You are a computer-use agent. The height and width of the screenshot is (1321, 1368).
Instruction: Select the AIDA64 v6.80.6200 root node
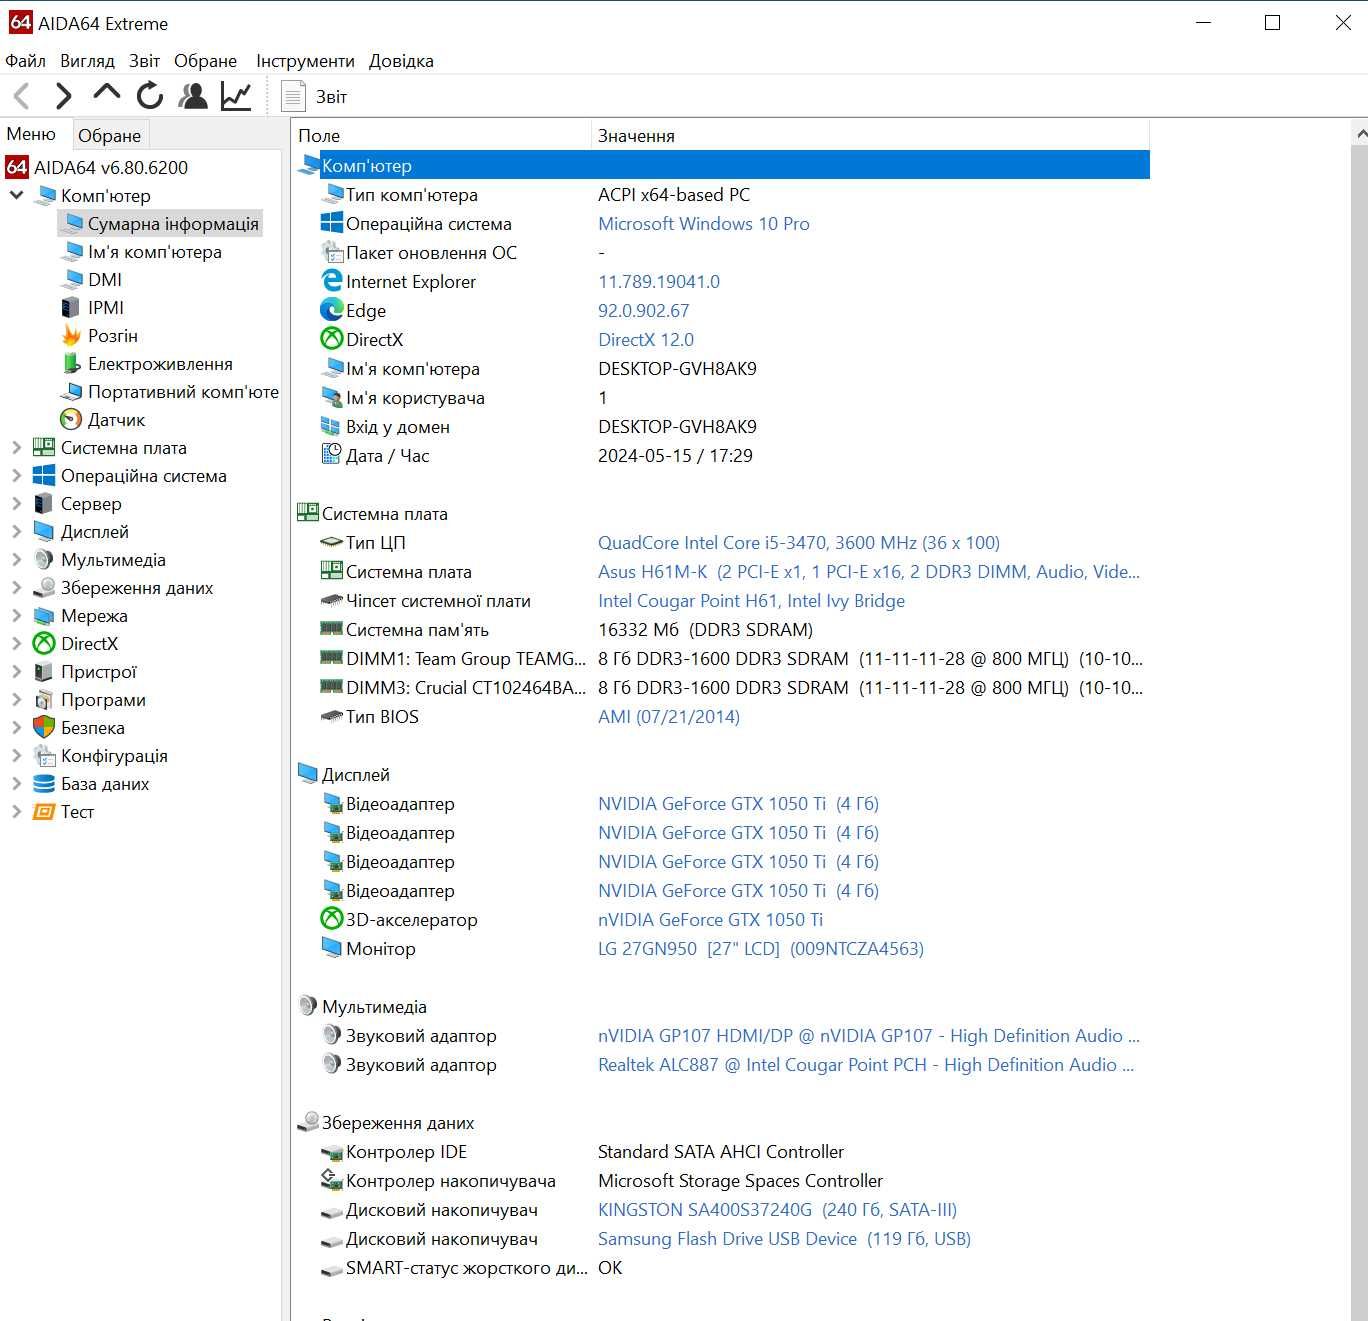click(x=97, y=167)
